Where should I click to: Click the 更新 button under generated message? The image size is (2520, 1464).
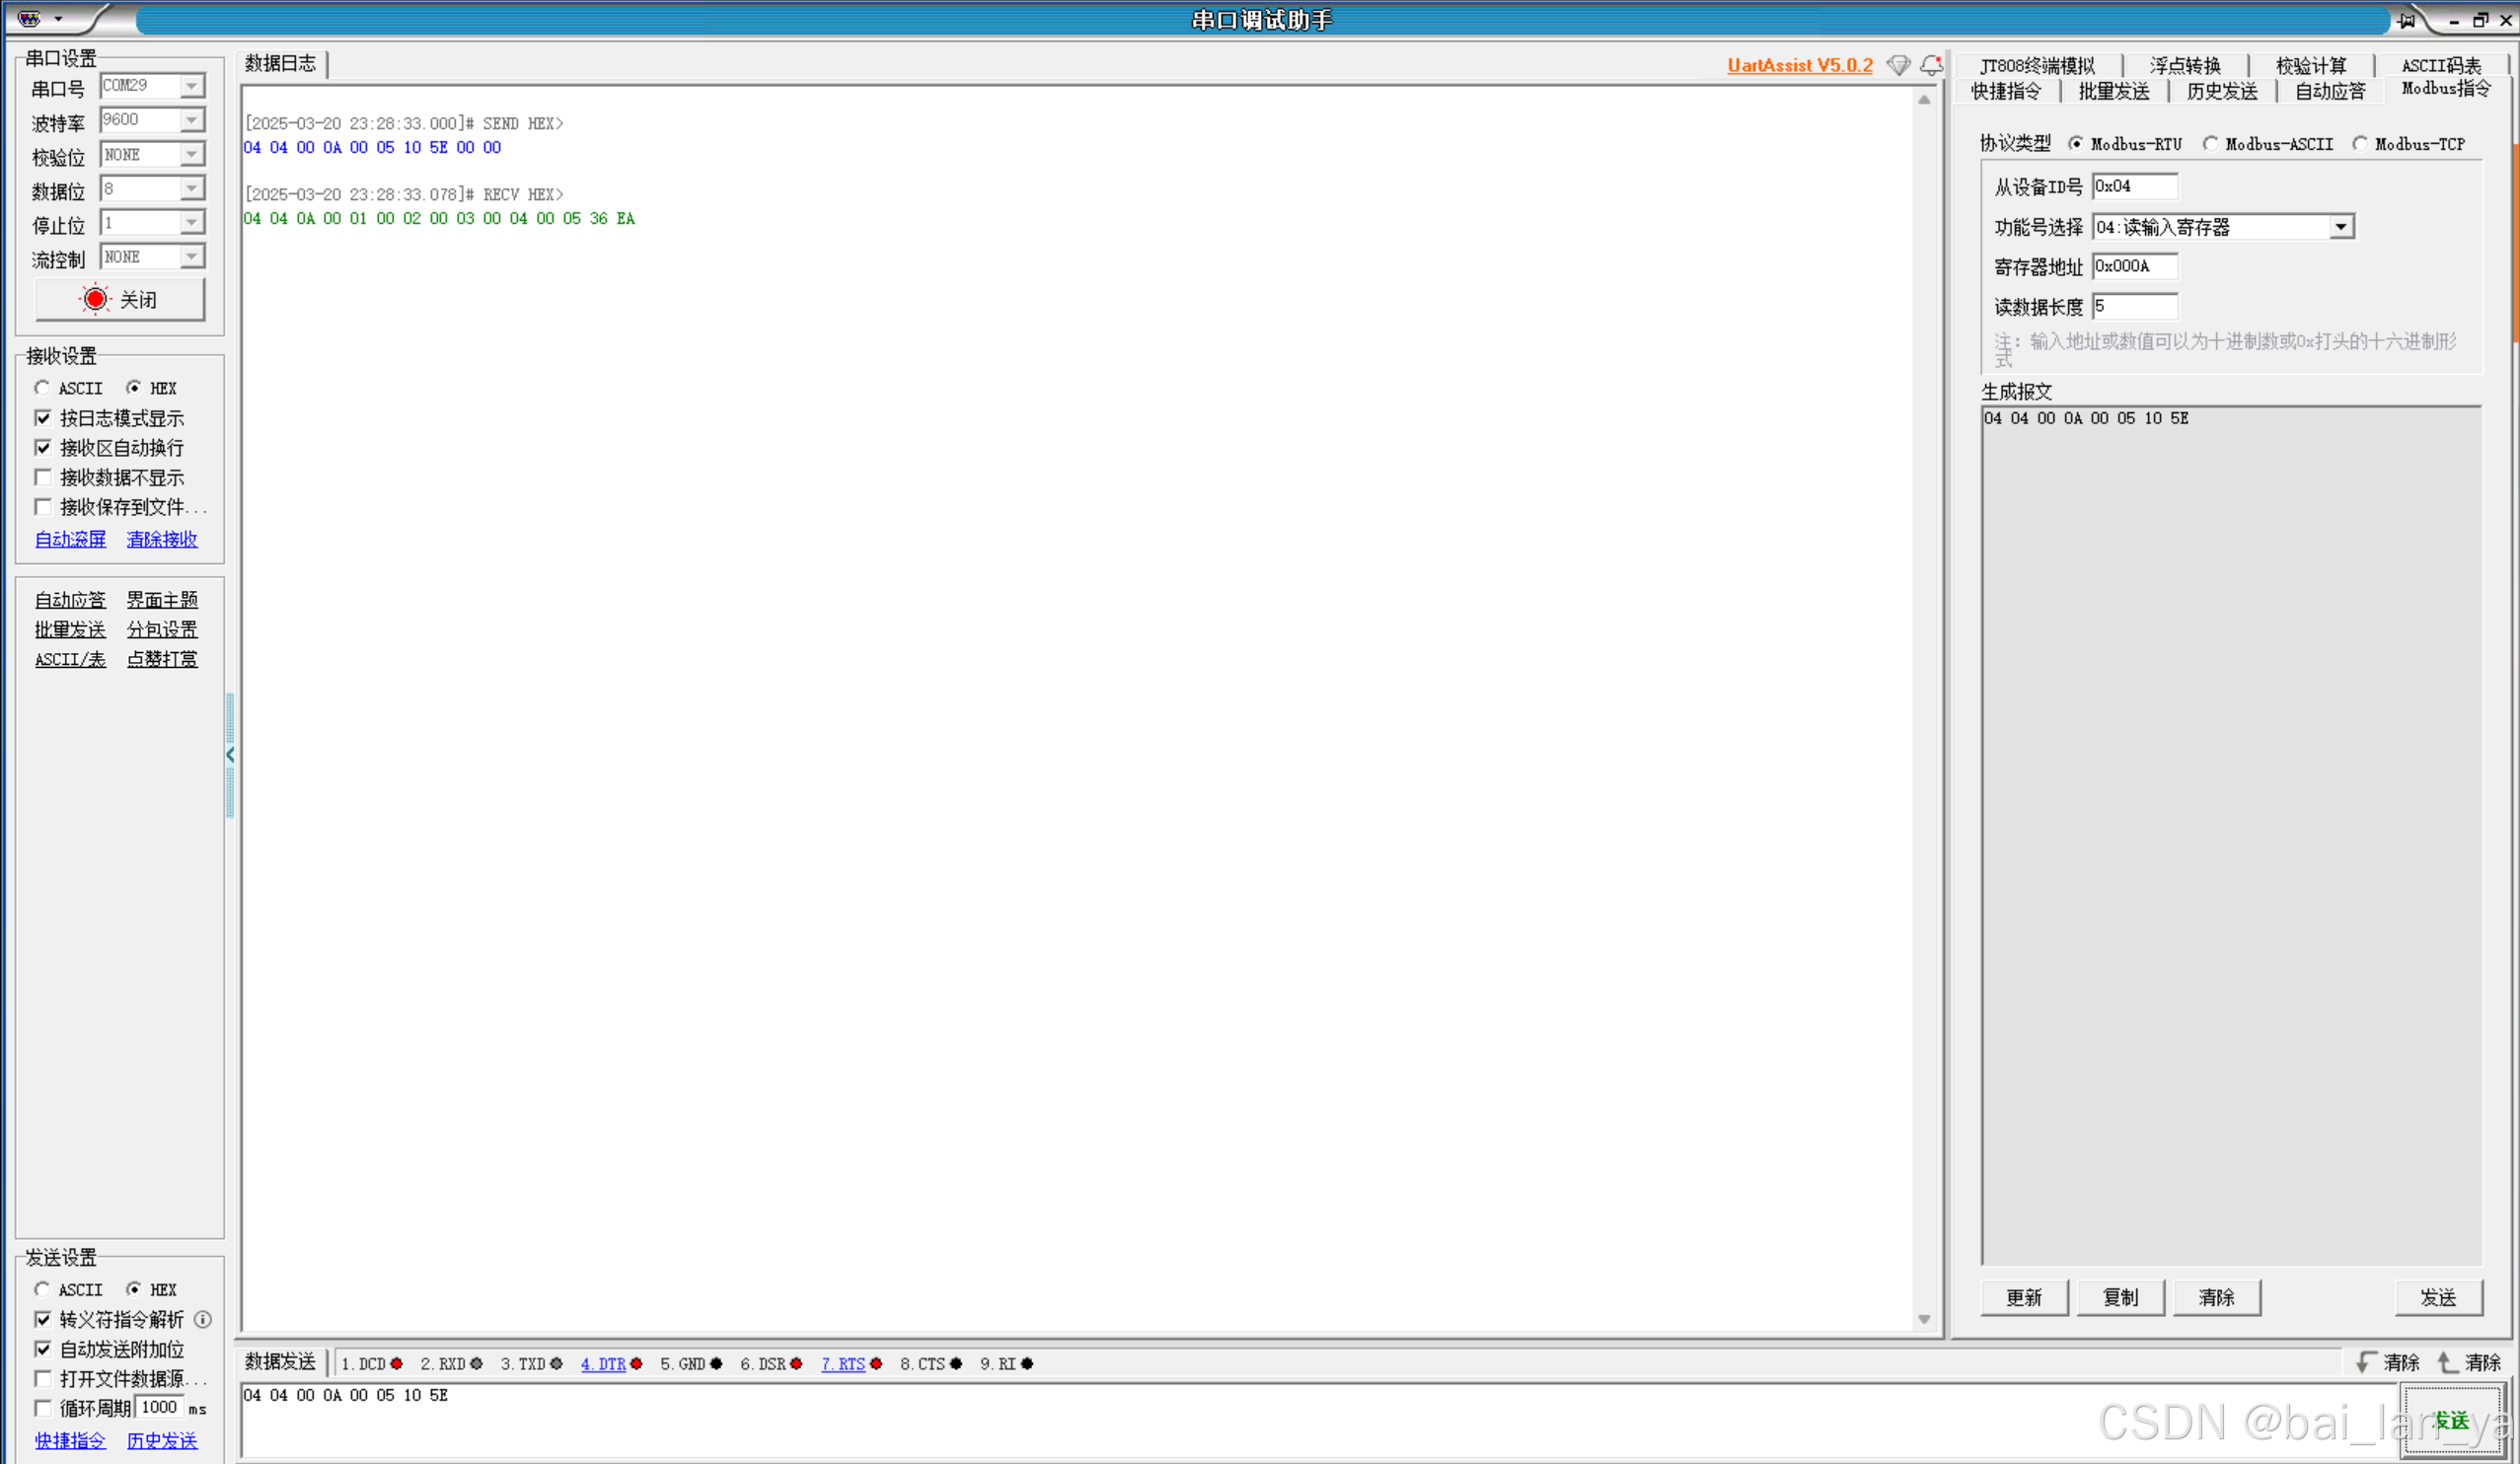tap(2023, 1297)
